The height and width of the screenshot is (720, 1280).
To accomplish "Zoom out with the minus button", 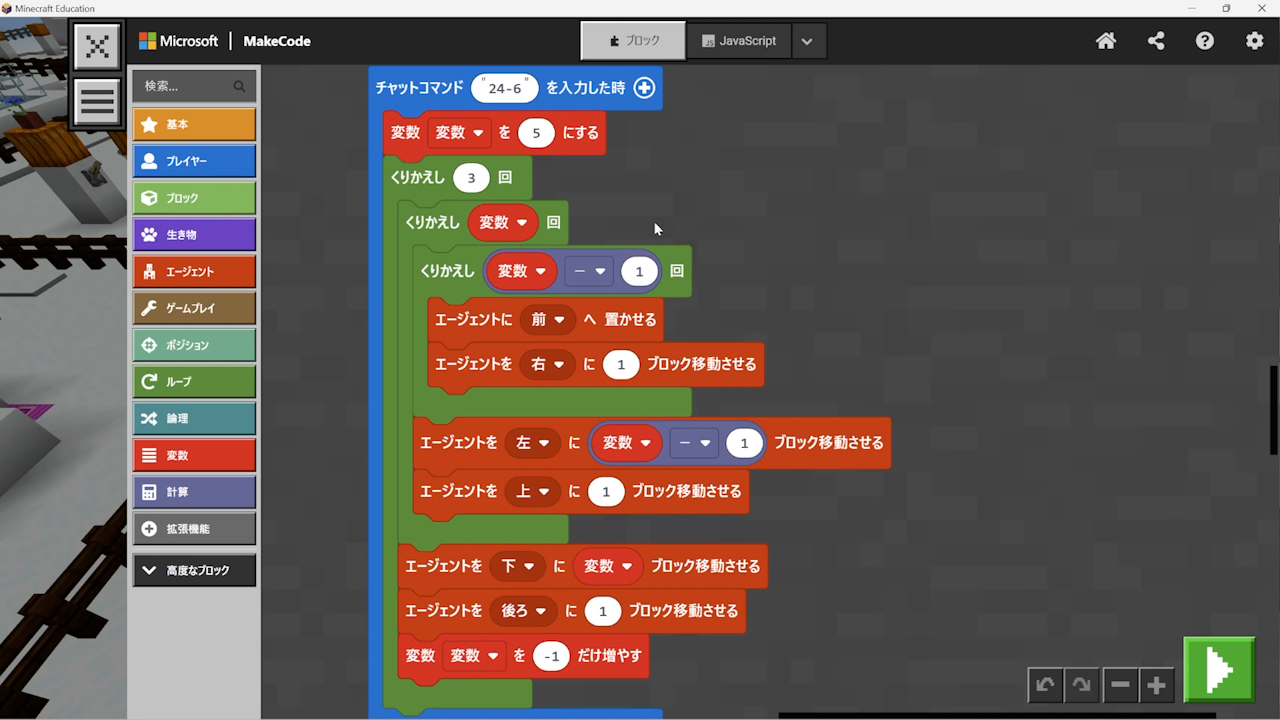I will click(1120, 685).
